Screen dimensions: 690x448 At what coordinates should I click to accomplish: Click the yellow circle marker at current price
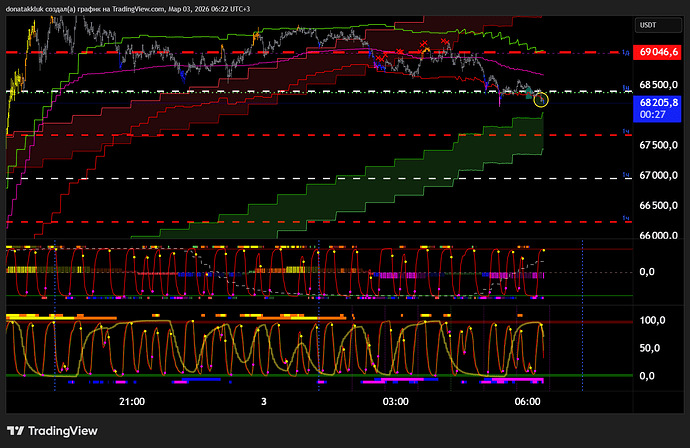tap(541, 99)
